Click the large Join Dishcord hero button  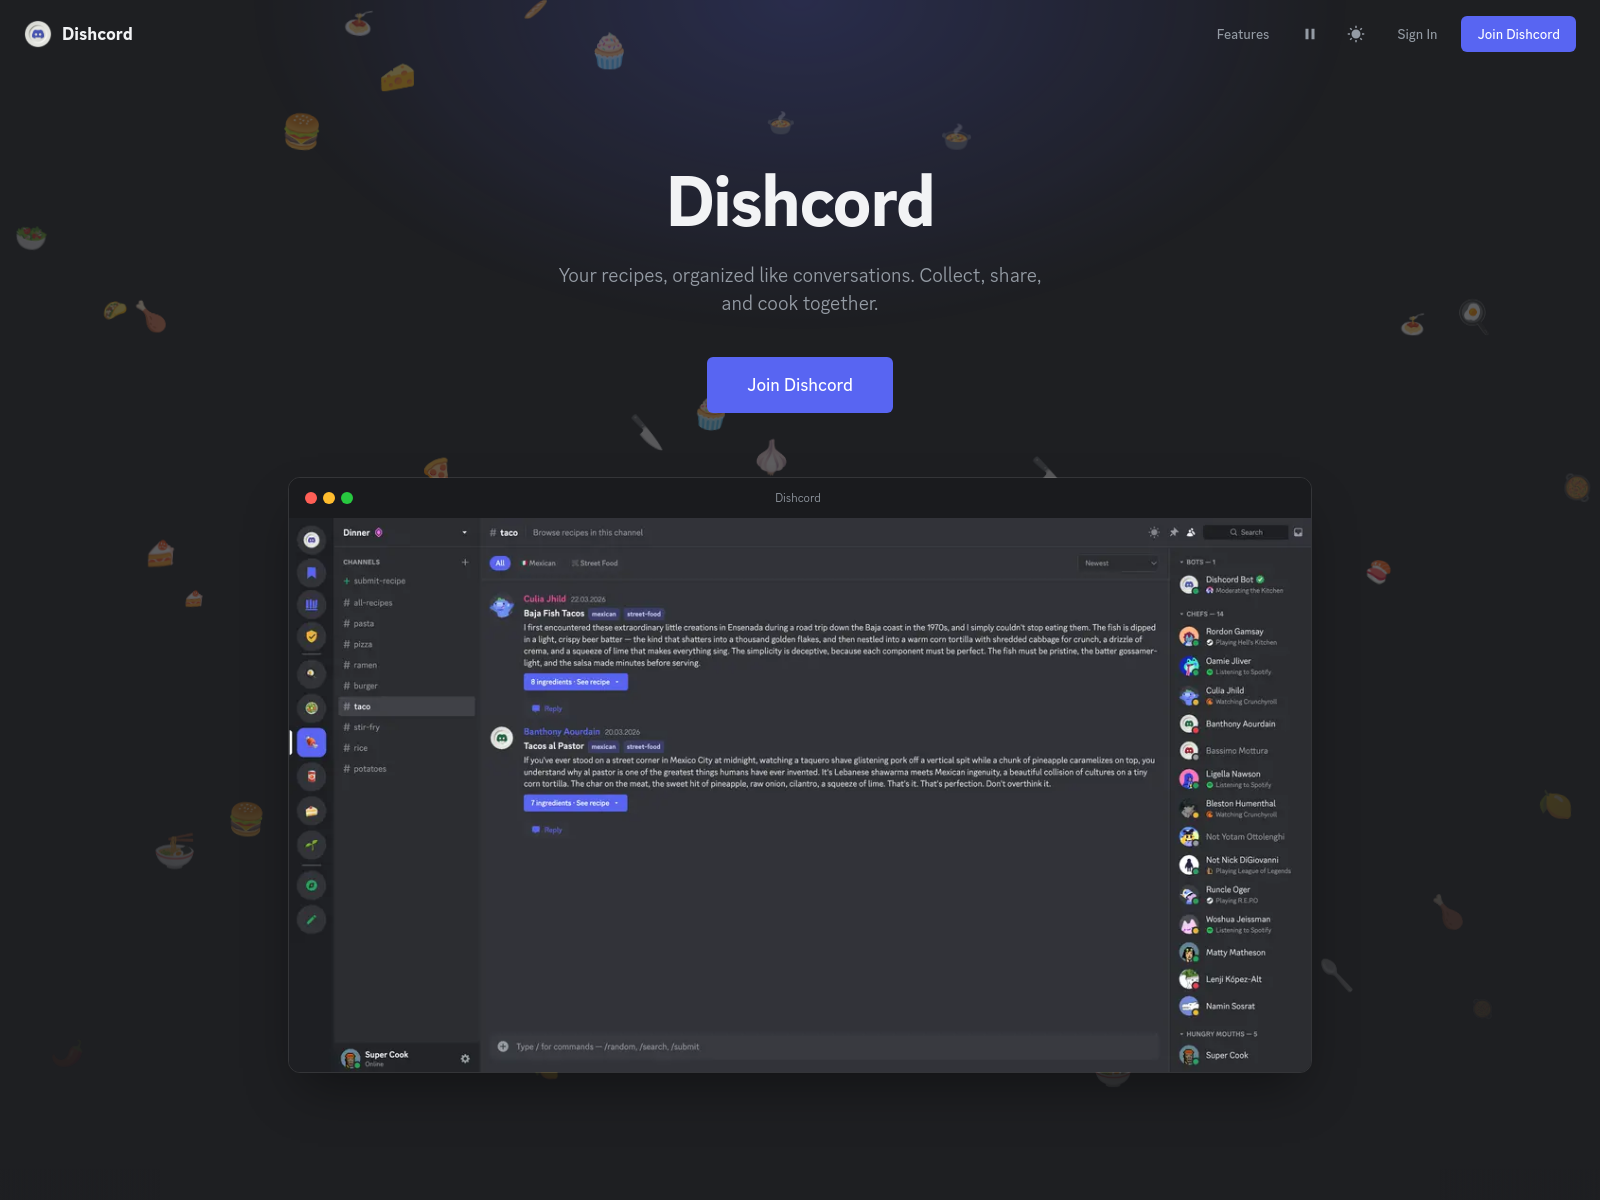tap(799, 385)
